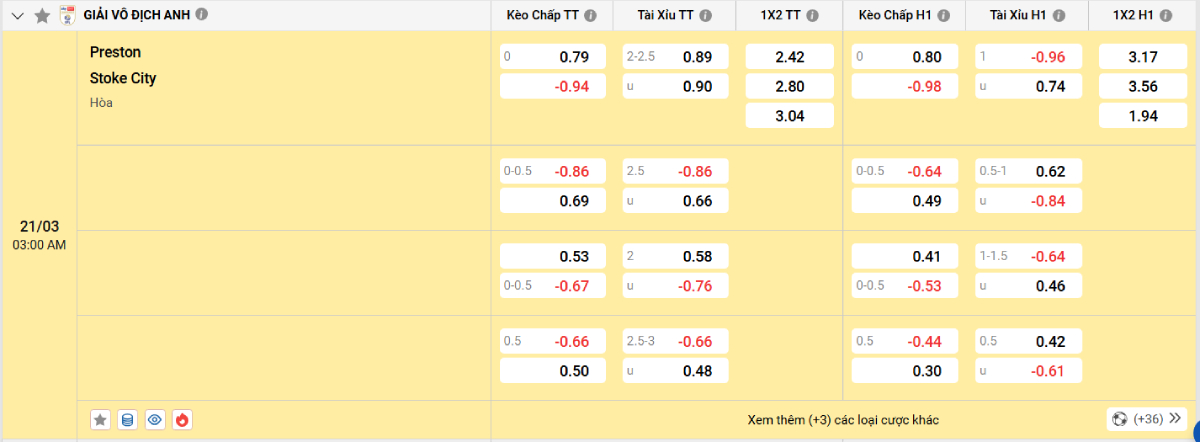Screen dimensions: 1200x442
Task: Choose Tài Xỉu TT 2-2.5 over at 0.89
Action: (x=675, y=57)
